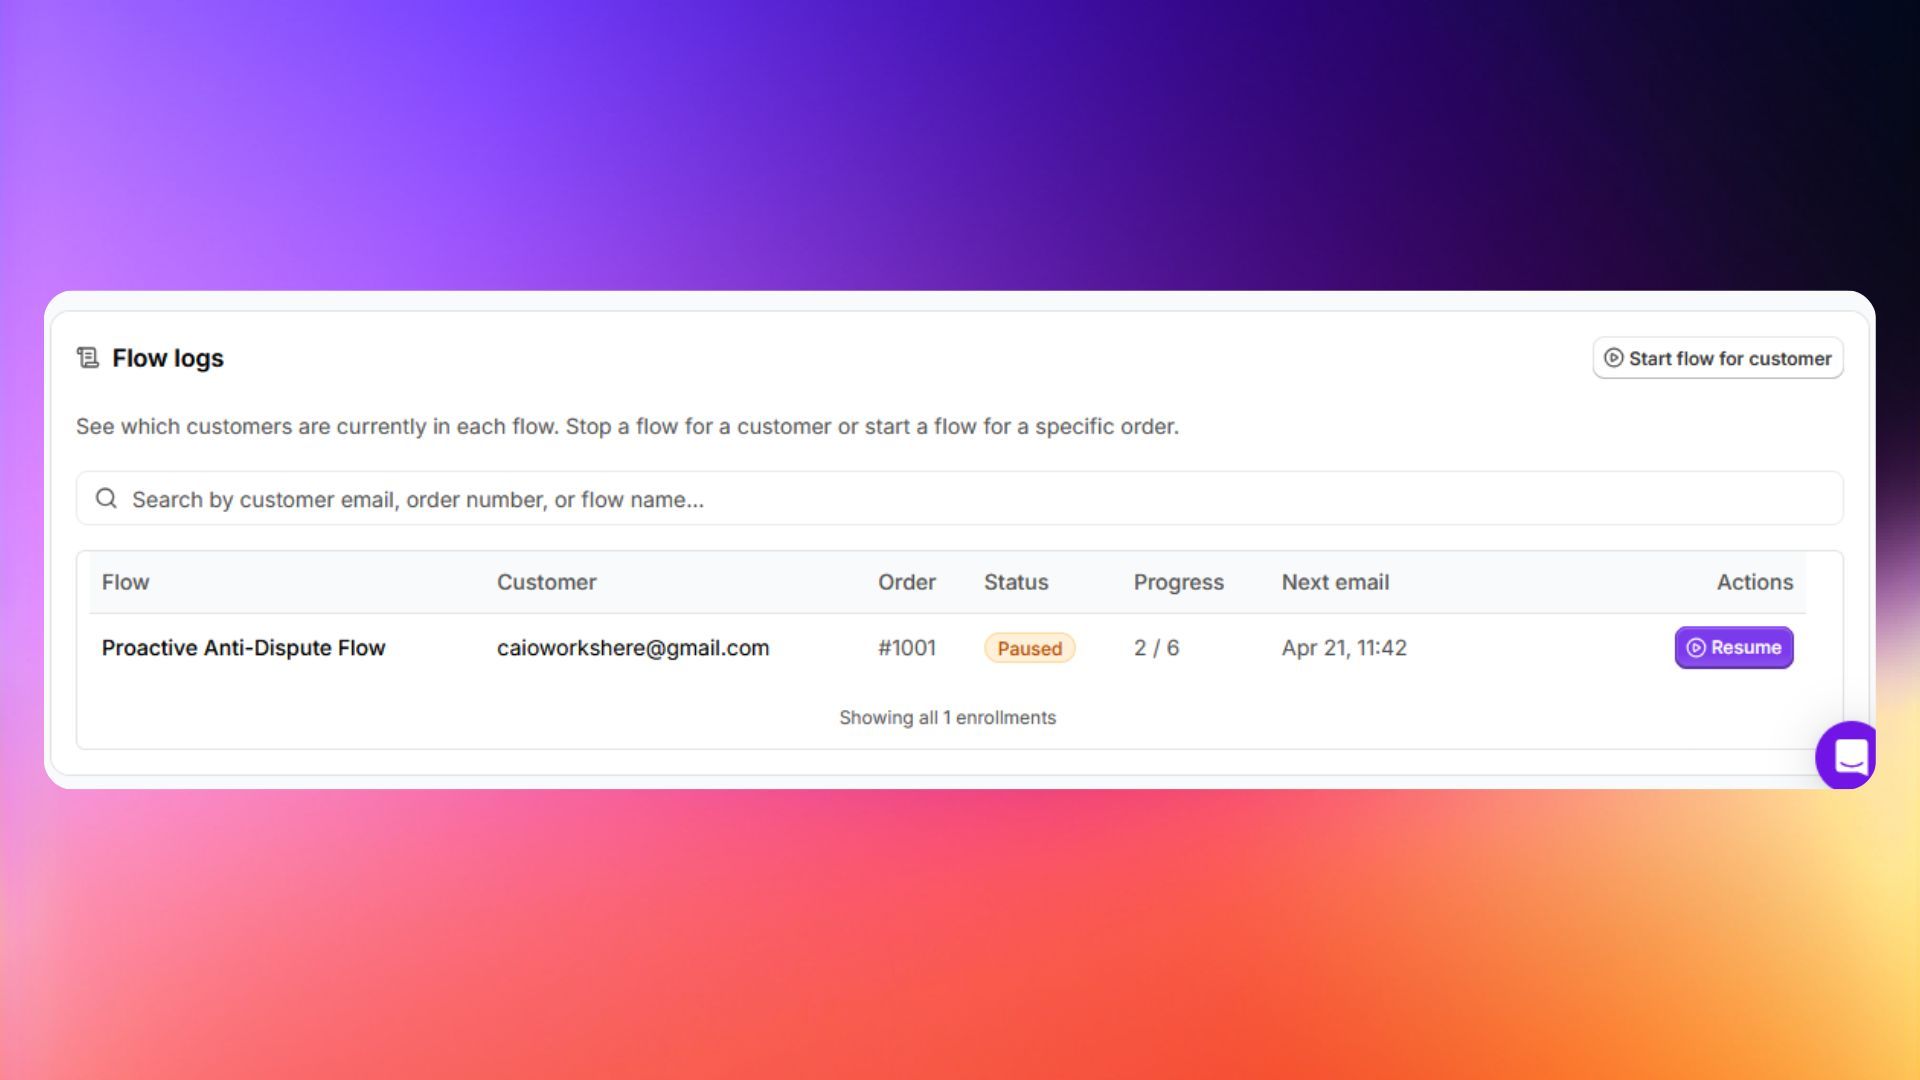1920x1080 pixels.
Task: Click the Paused status badge
Action: click(x=1029, y=648)
